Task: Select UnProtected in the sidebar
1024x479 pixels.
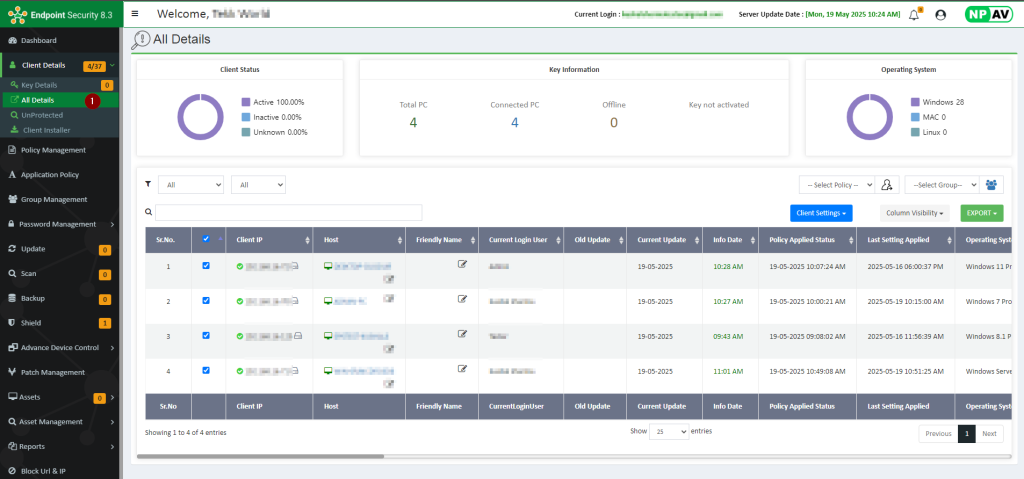Action: coord(41,115)
